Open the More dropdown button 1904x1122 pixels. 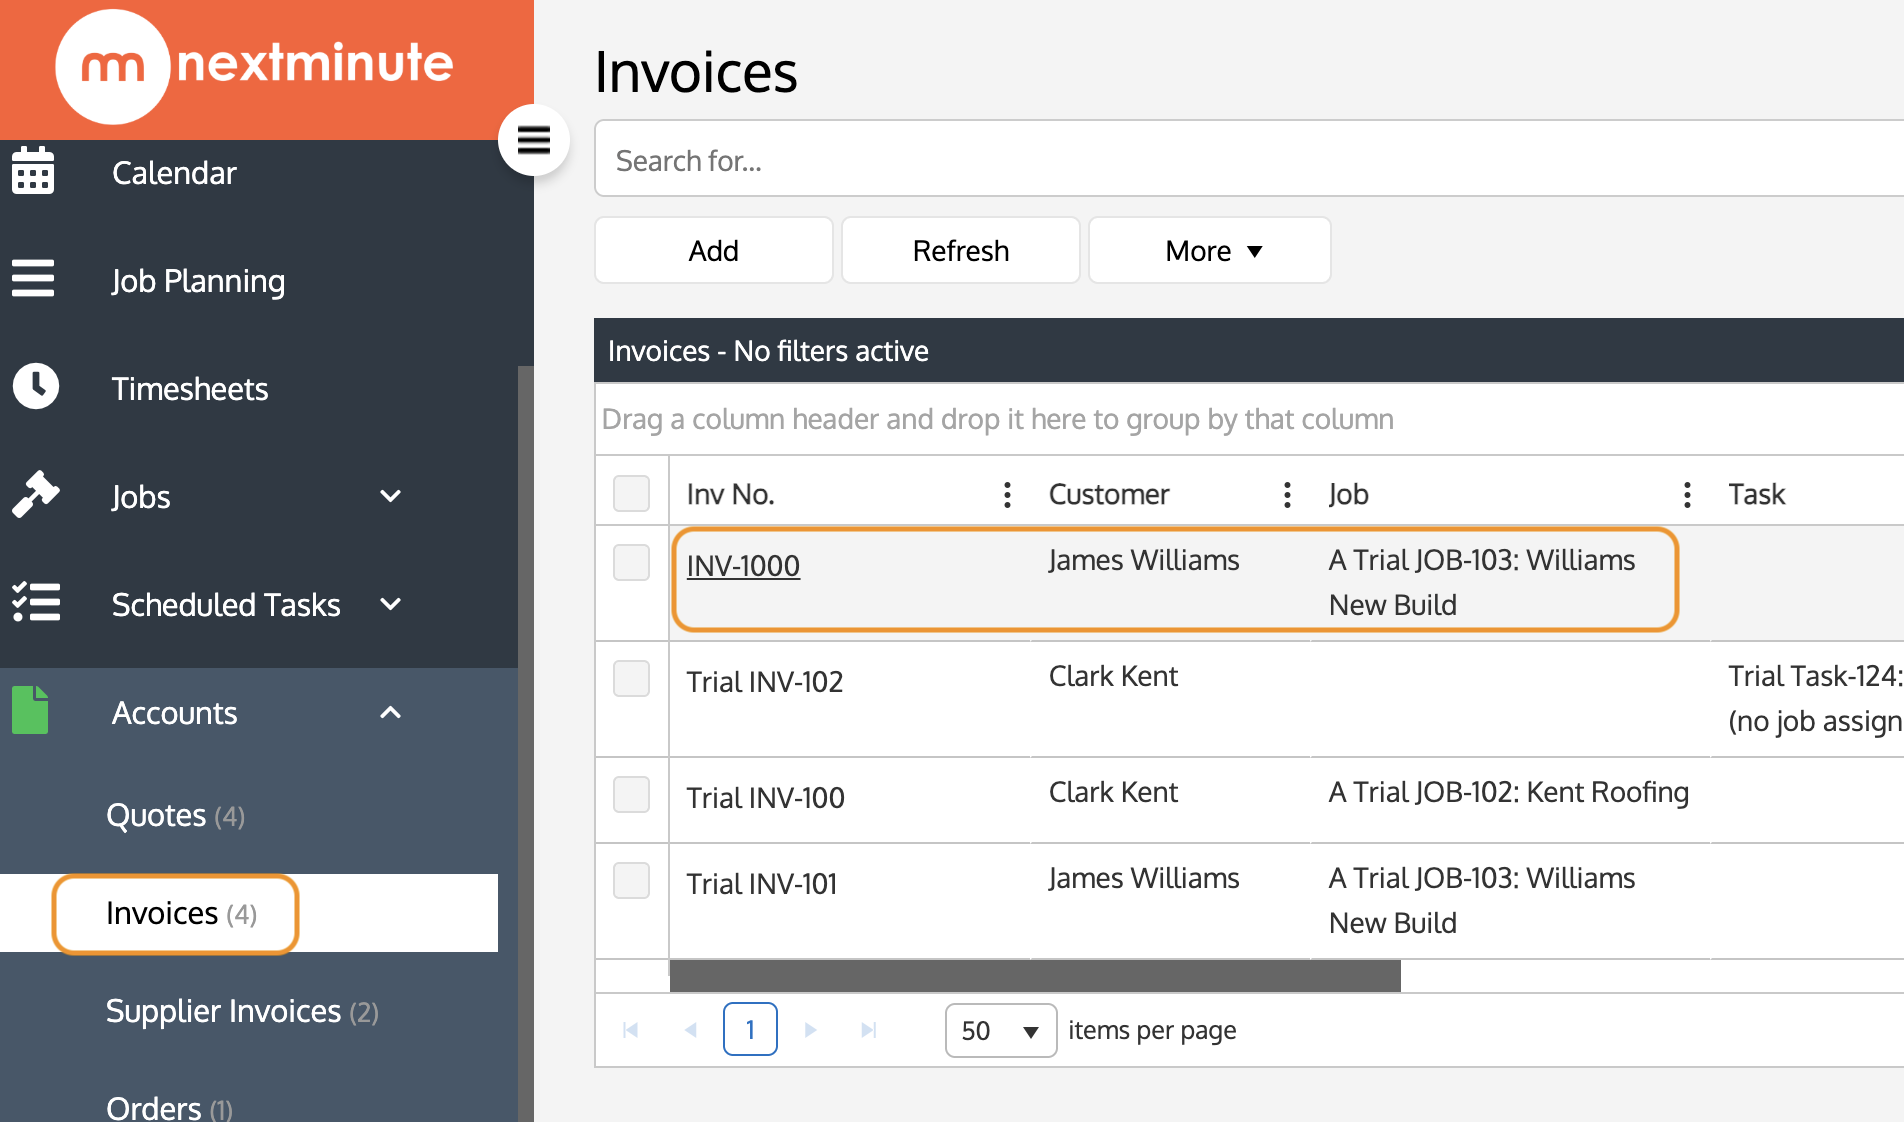(1210, 250)
